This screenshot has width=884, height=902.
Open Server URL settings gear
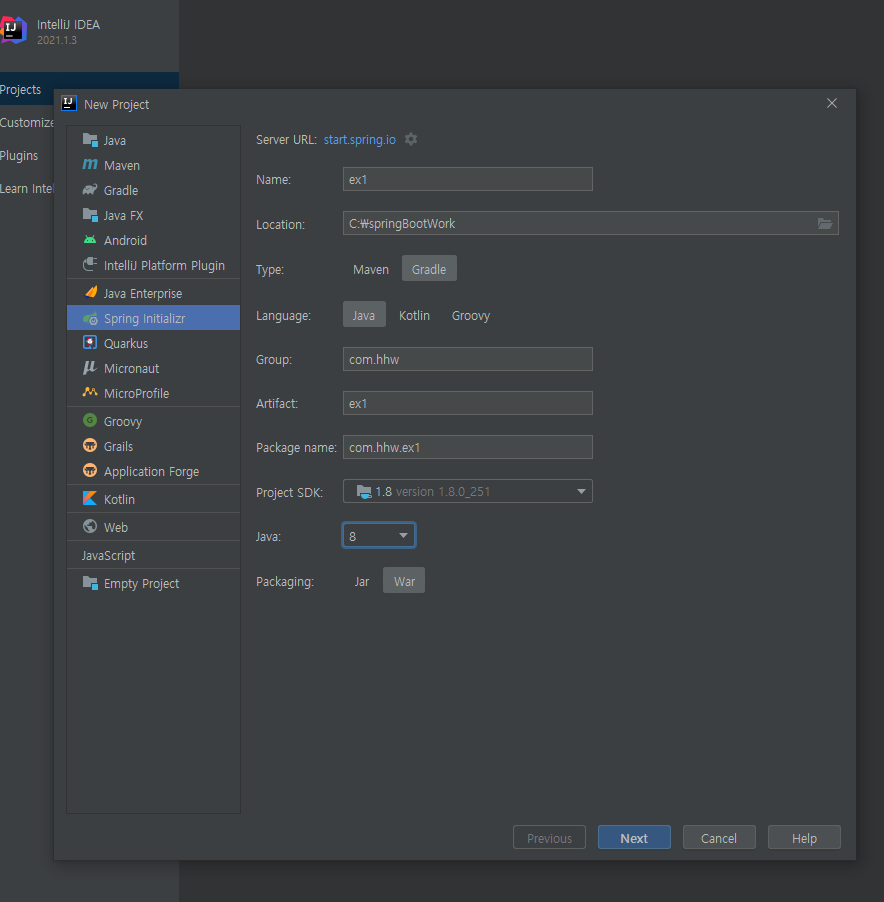tap(411, 139)
